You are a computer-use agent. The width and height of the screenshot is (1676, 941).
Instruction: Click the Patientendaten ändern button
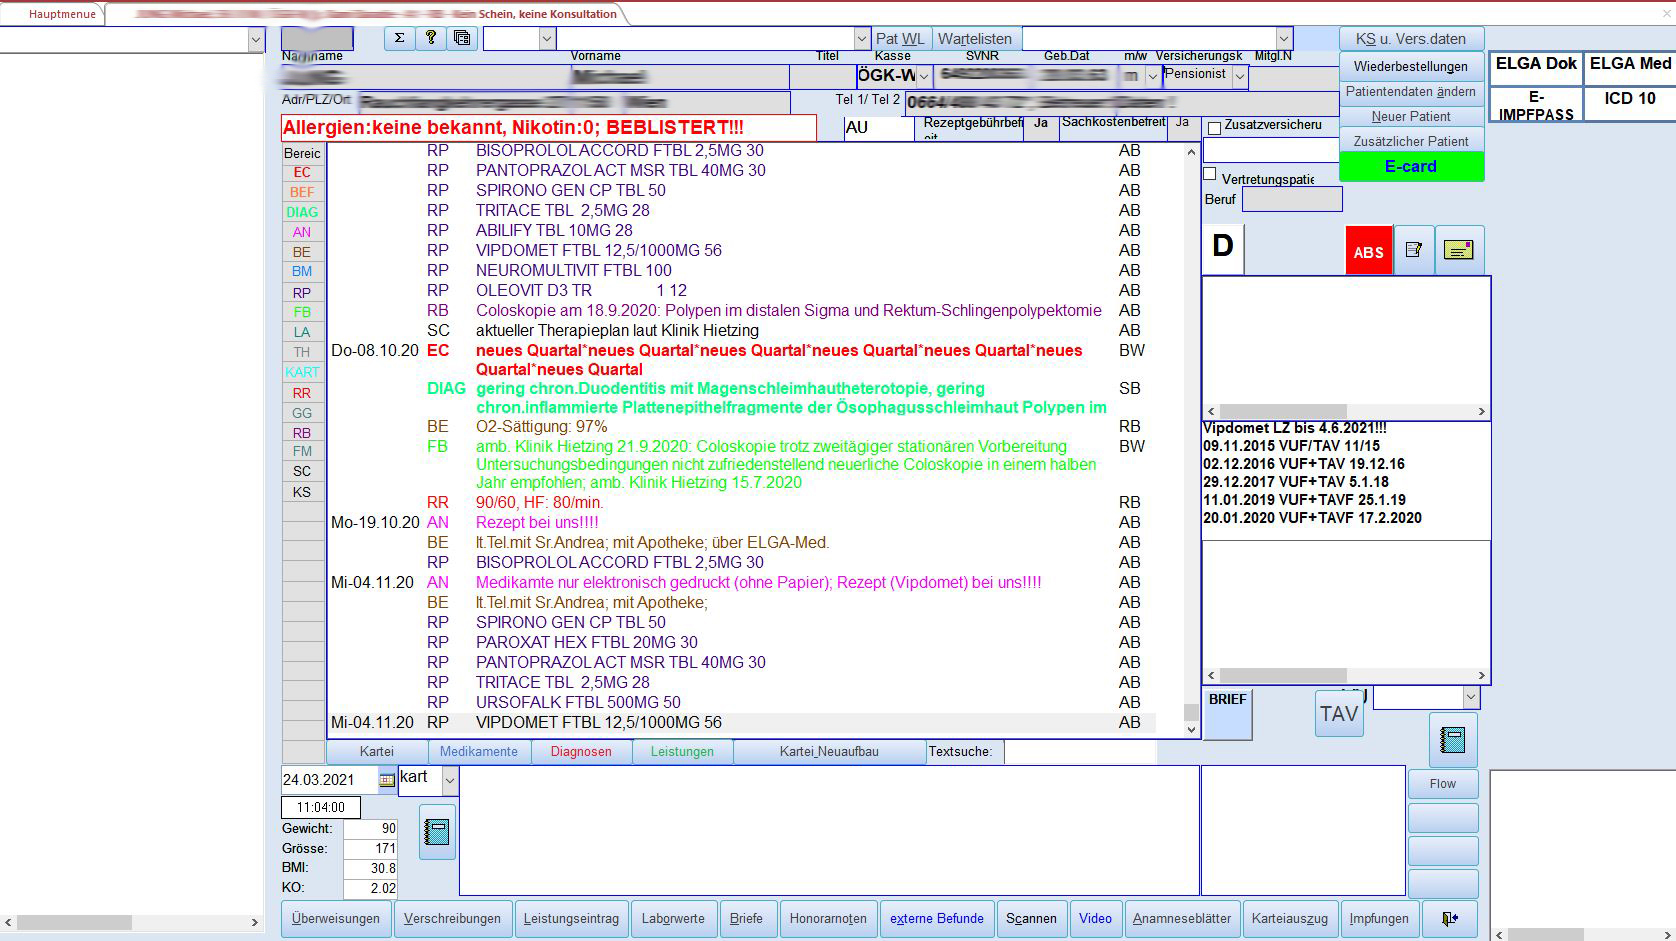[1411, 92]
